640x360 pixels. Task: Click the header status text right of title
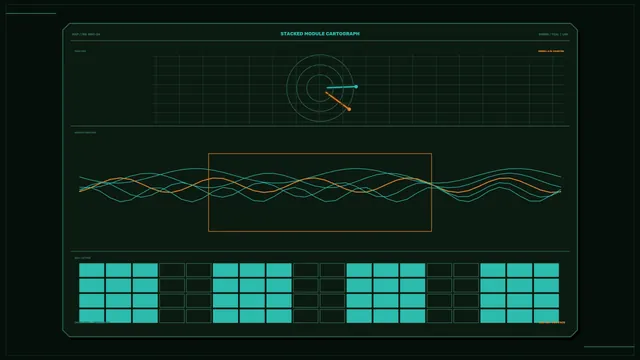553,34
